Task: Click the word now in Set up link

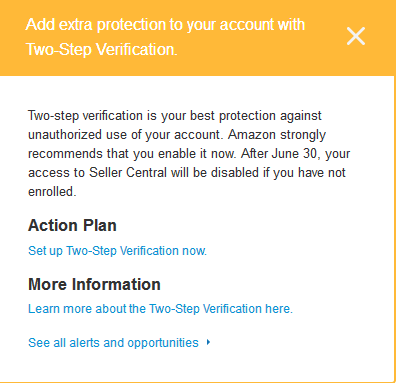Action: pyautogui.click(x=194, y=251)
